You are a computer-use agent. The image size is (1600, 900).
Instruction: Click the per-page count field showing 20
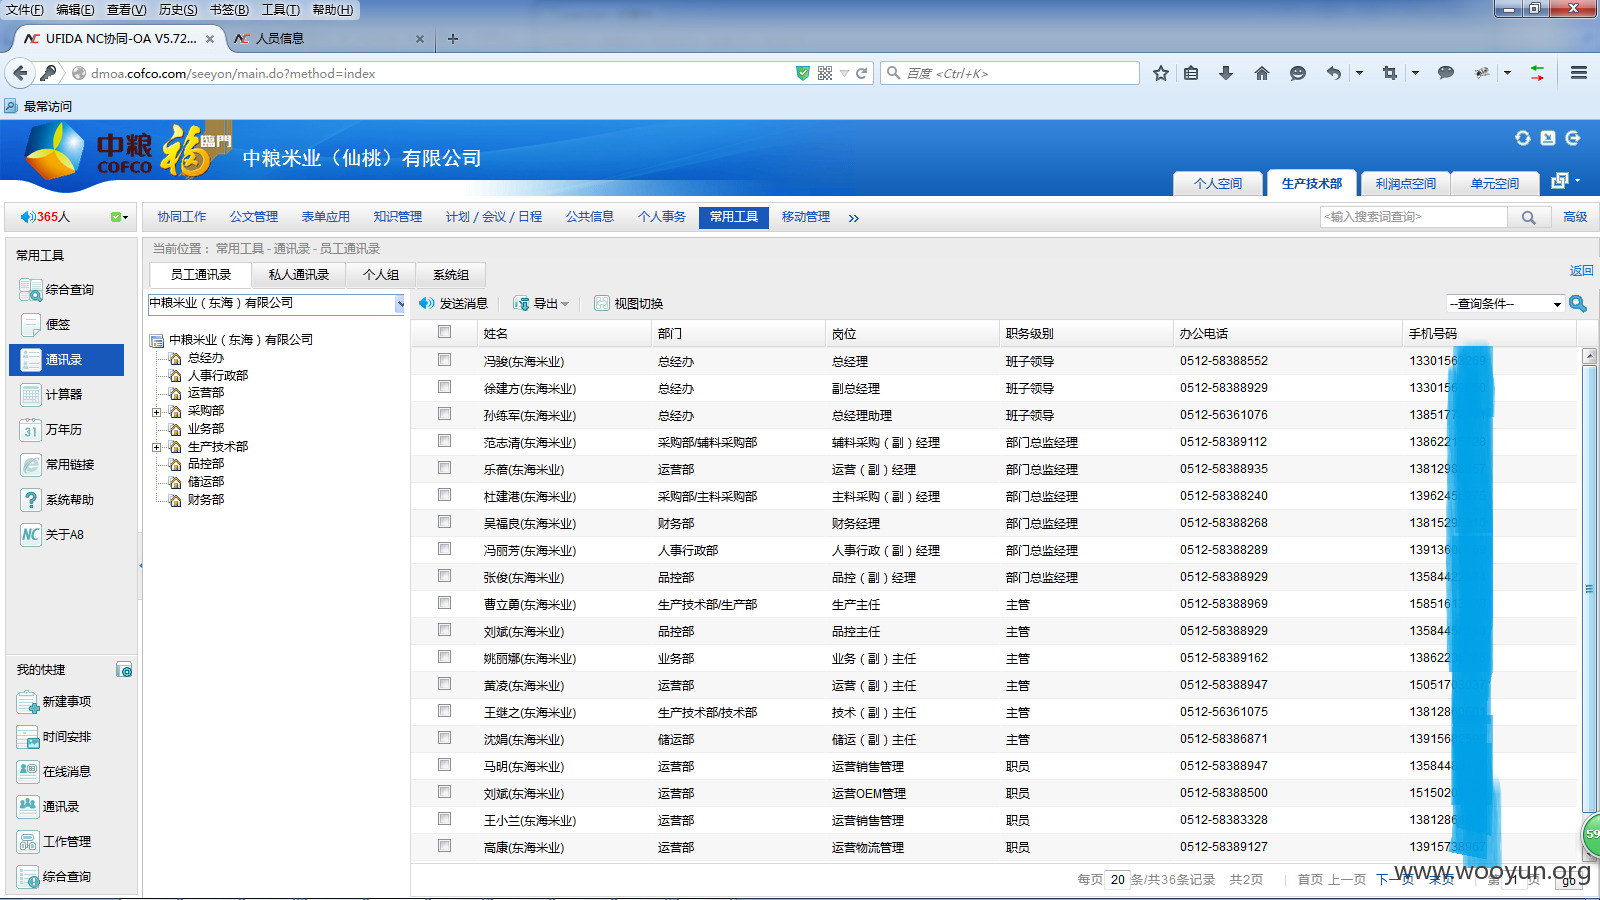click(1118, 879)
